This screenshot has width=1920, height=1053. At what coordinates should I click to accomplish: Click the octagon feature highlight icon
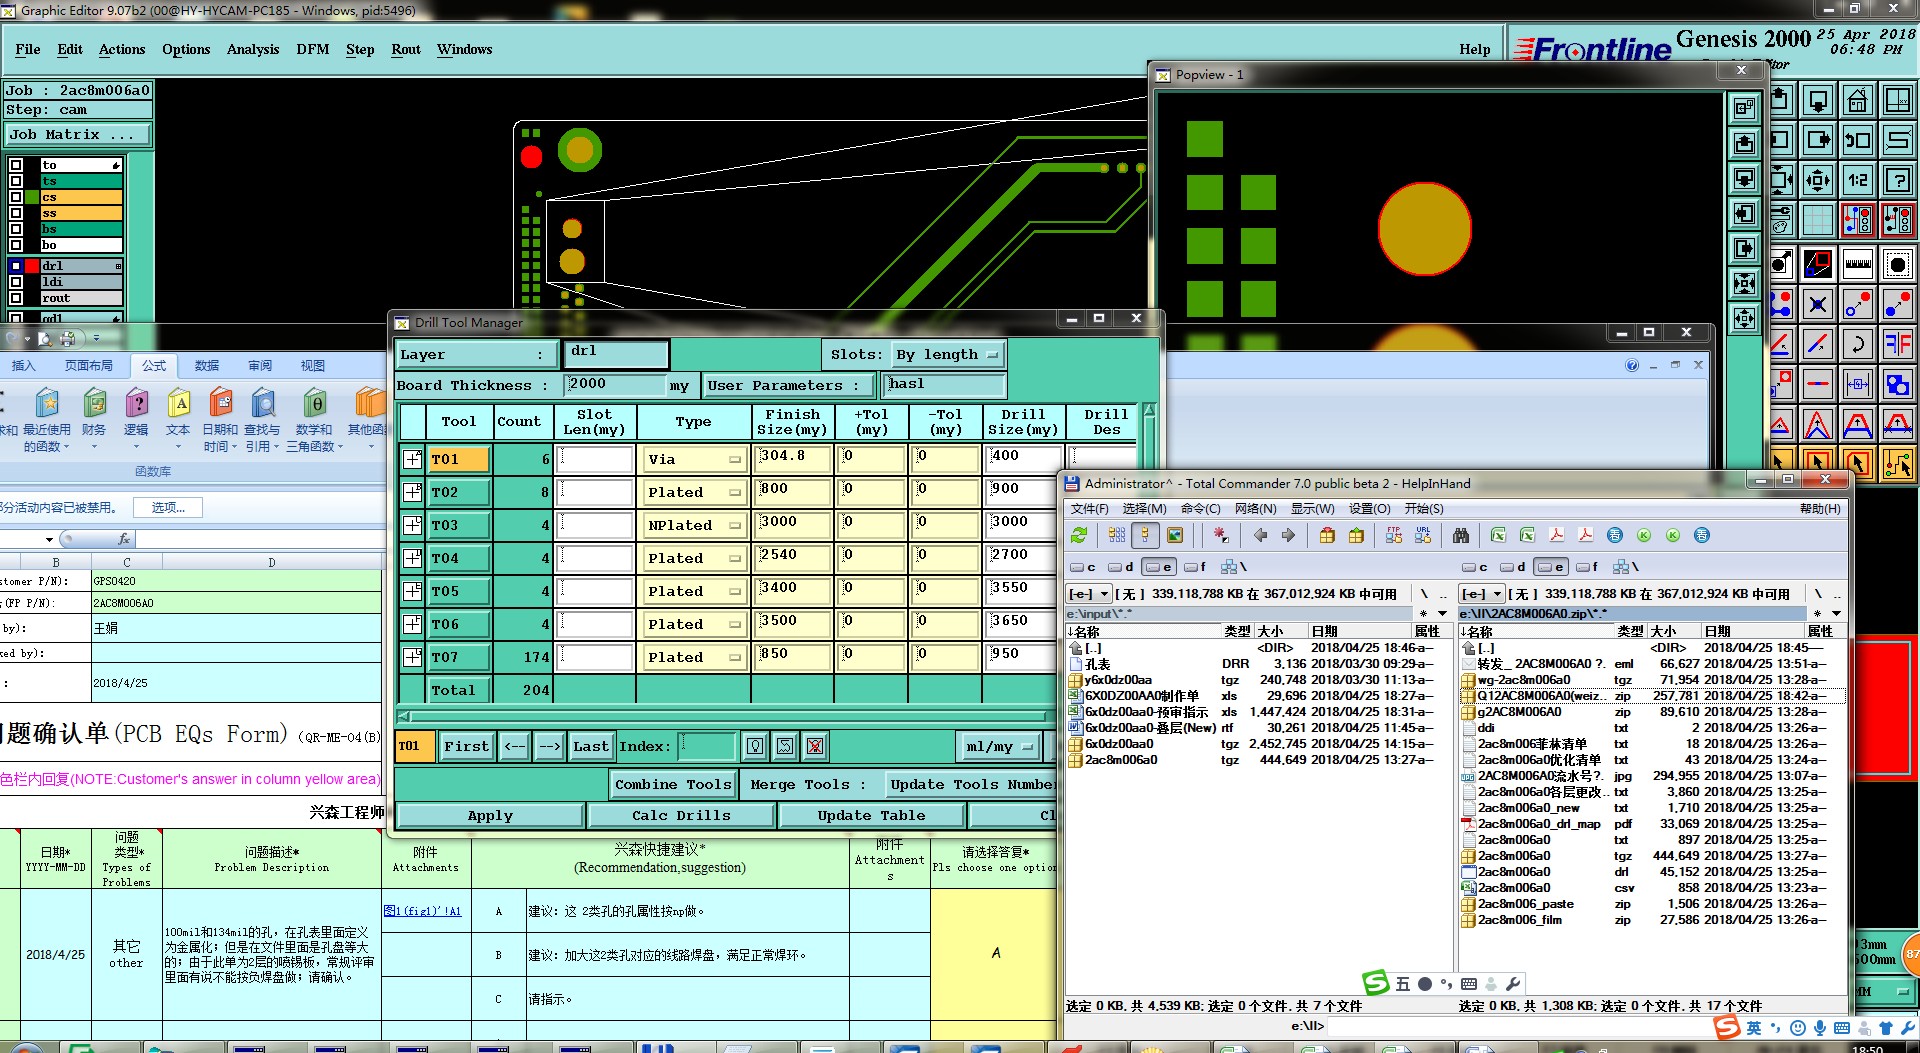[x=1897, y=264]
